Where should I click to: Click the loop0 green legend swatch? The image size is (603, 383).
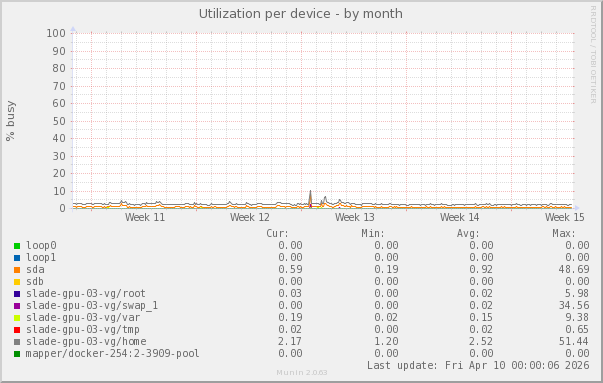tap(17, 246)
